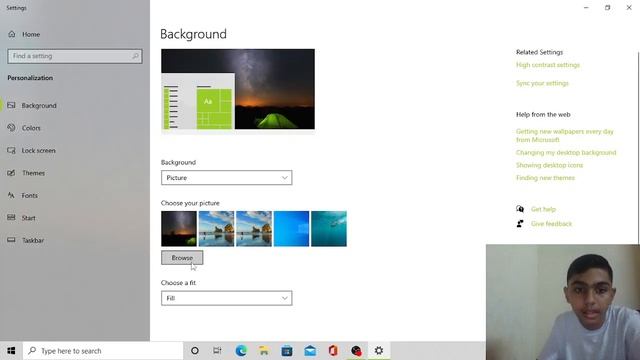
Task: Click the Taskbar icon in sidebar
Action: click(11, 240)
